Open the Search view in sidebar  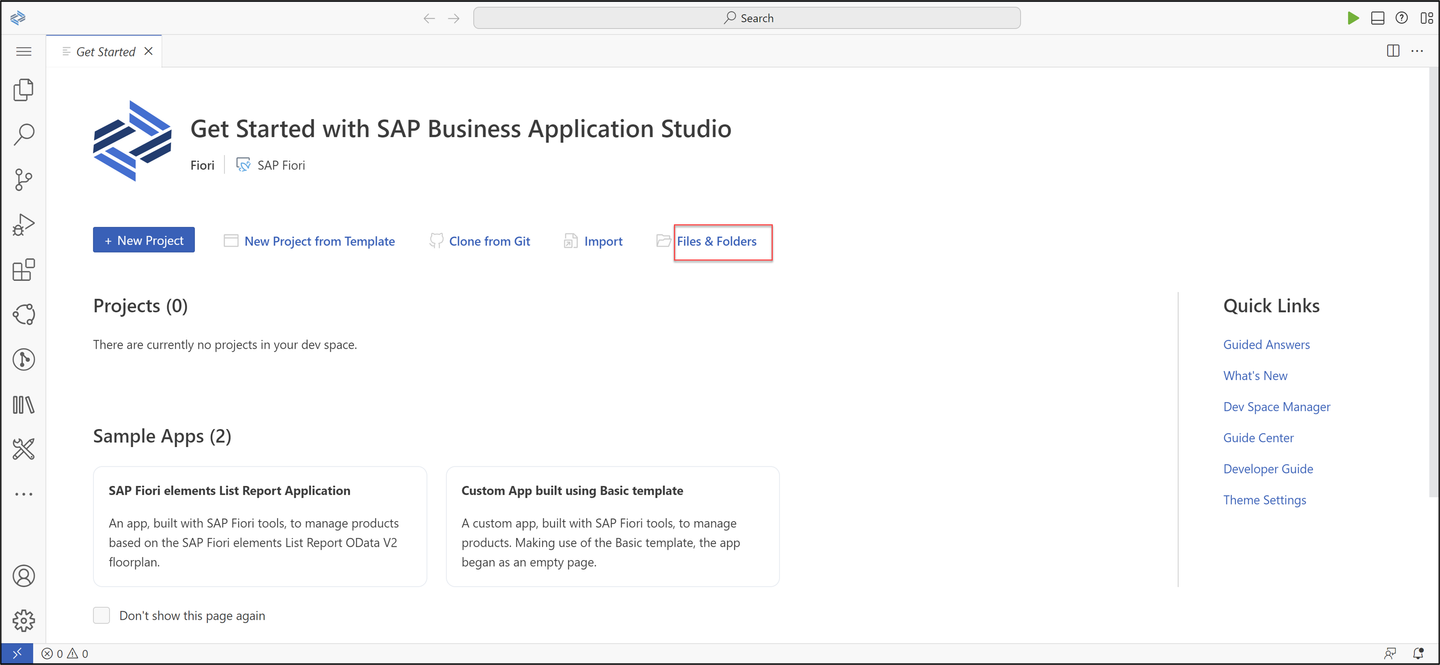click(24, 135)
